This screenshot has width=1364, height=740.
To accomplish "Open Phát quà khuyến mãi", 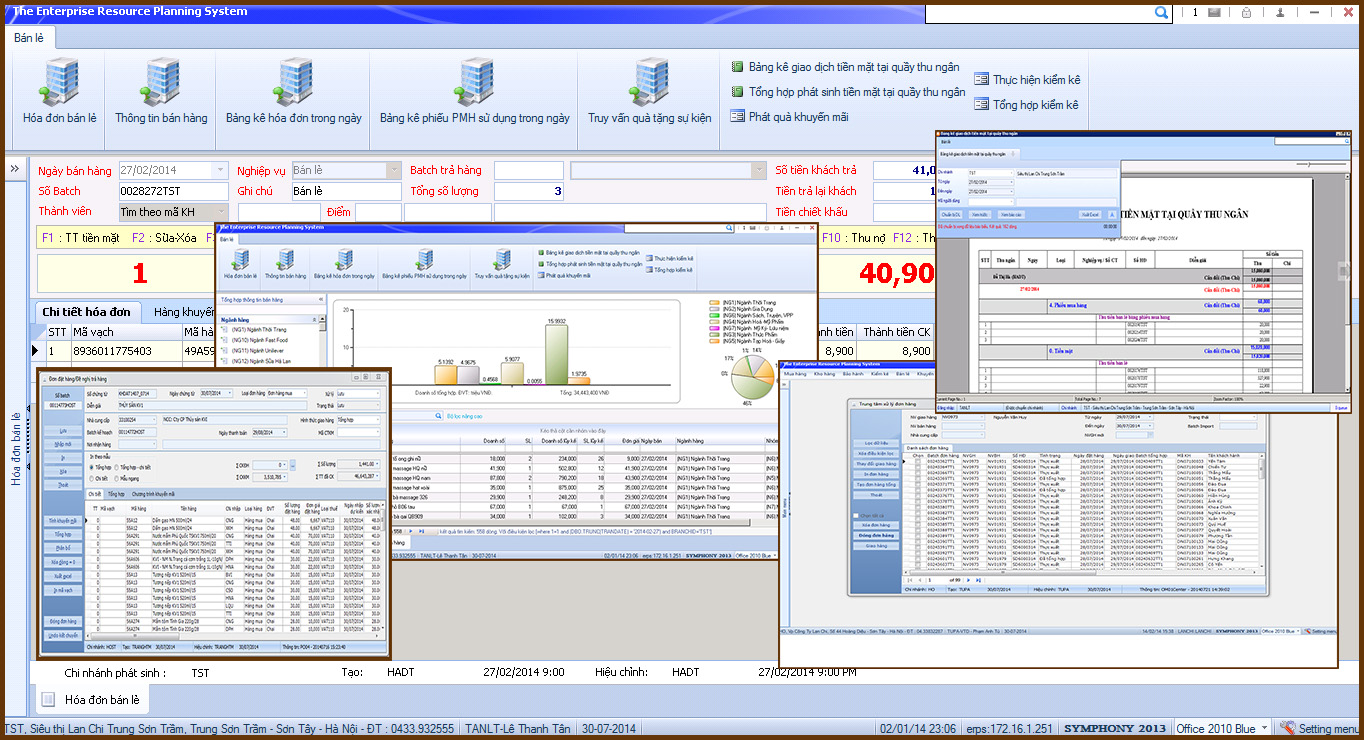I will point(789,117).
